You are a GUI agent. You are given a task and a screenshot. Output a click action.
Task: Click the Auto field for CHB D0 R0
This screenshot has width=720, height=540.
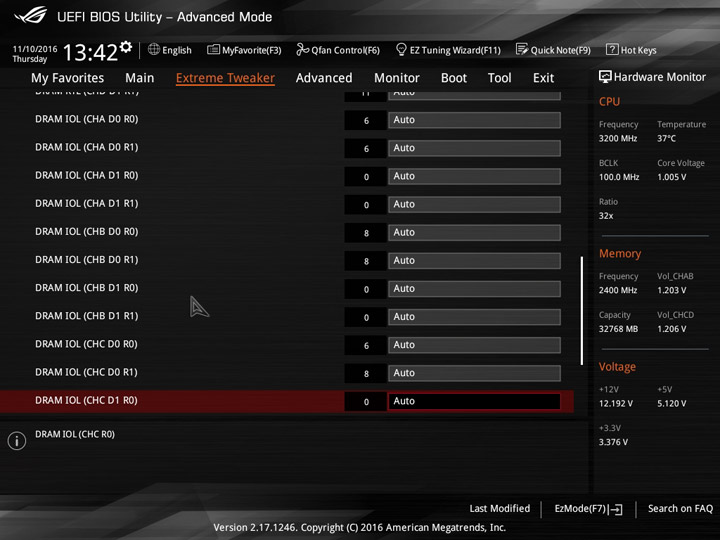[474, 232]
